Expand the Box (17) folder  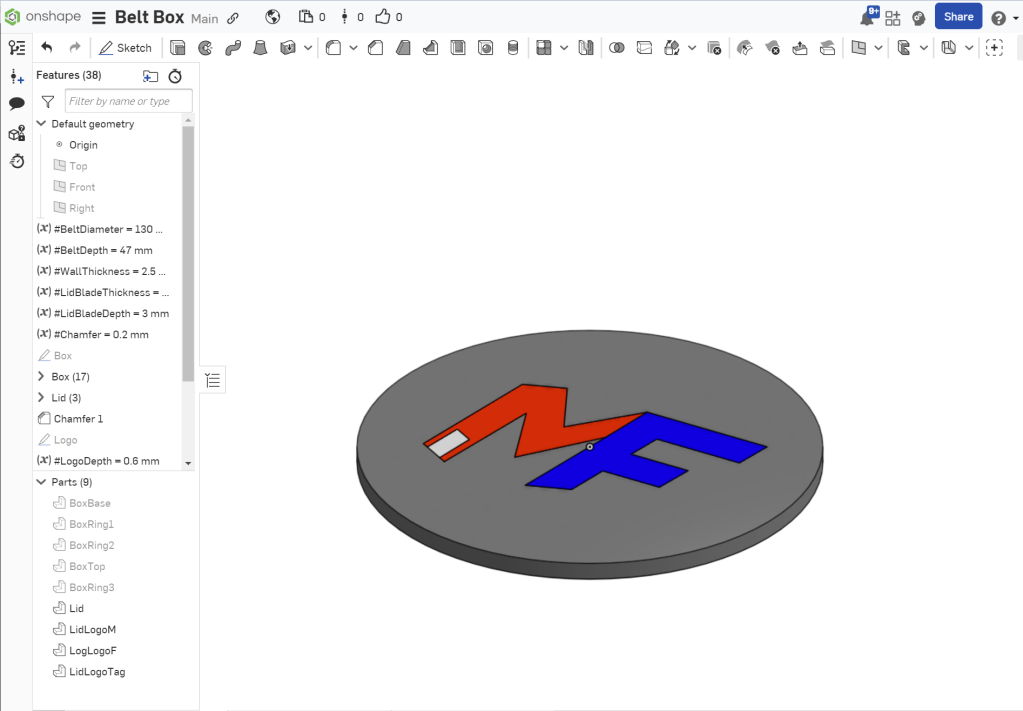(x=41, y=377)
